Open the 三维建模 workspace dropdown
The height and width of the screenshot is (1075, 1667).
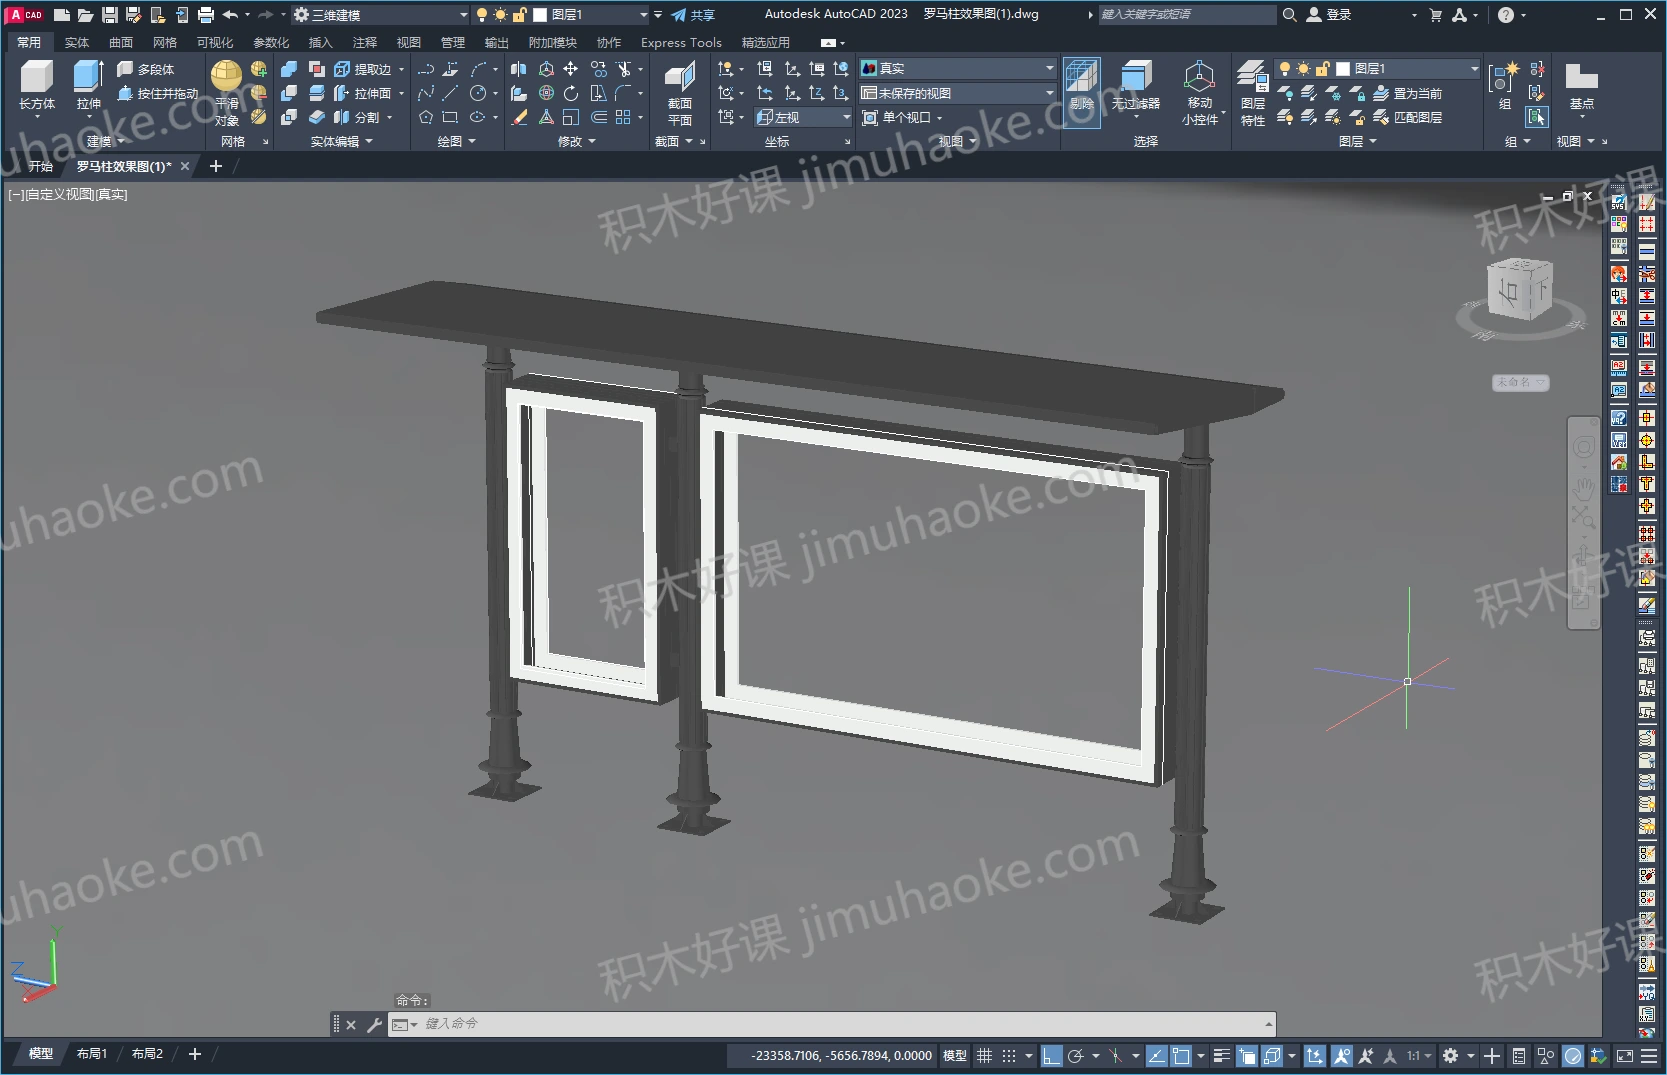(380, 15)
